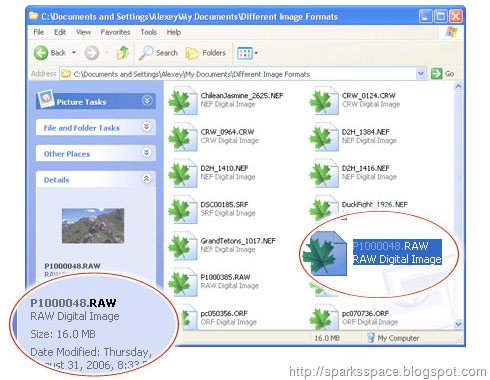Image resolution: width=490 pixels, height=380 pixels.
Task: Click the title bar folder icon
Action: pyautogui.click(x=33, y=16)
